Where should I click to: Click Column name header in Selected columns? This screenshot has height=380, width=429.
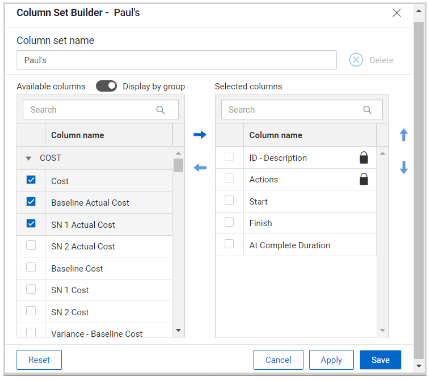(x=276, y=135)
